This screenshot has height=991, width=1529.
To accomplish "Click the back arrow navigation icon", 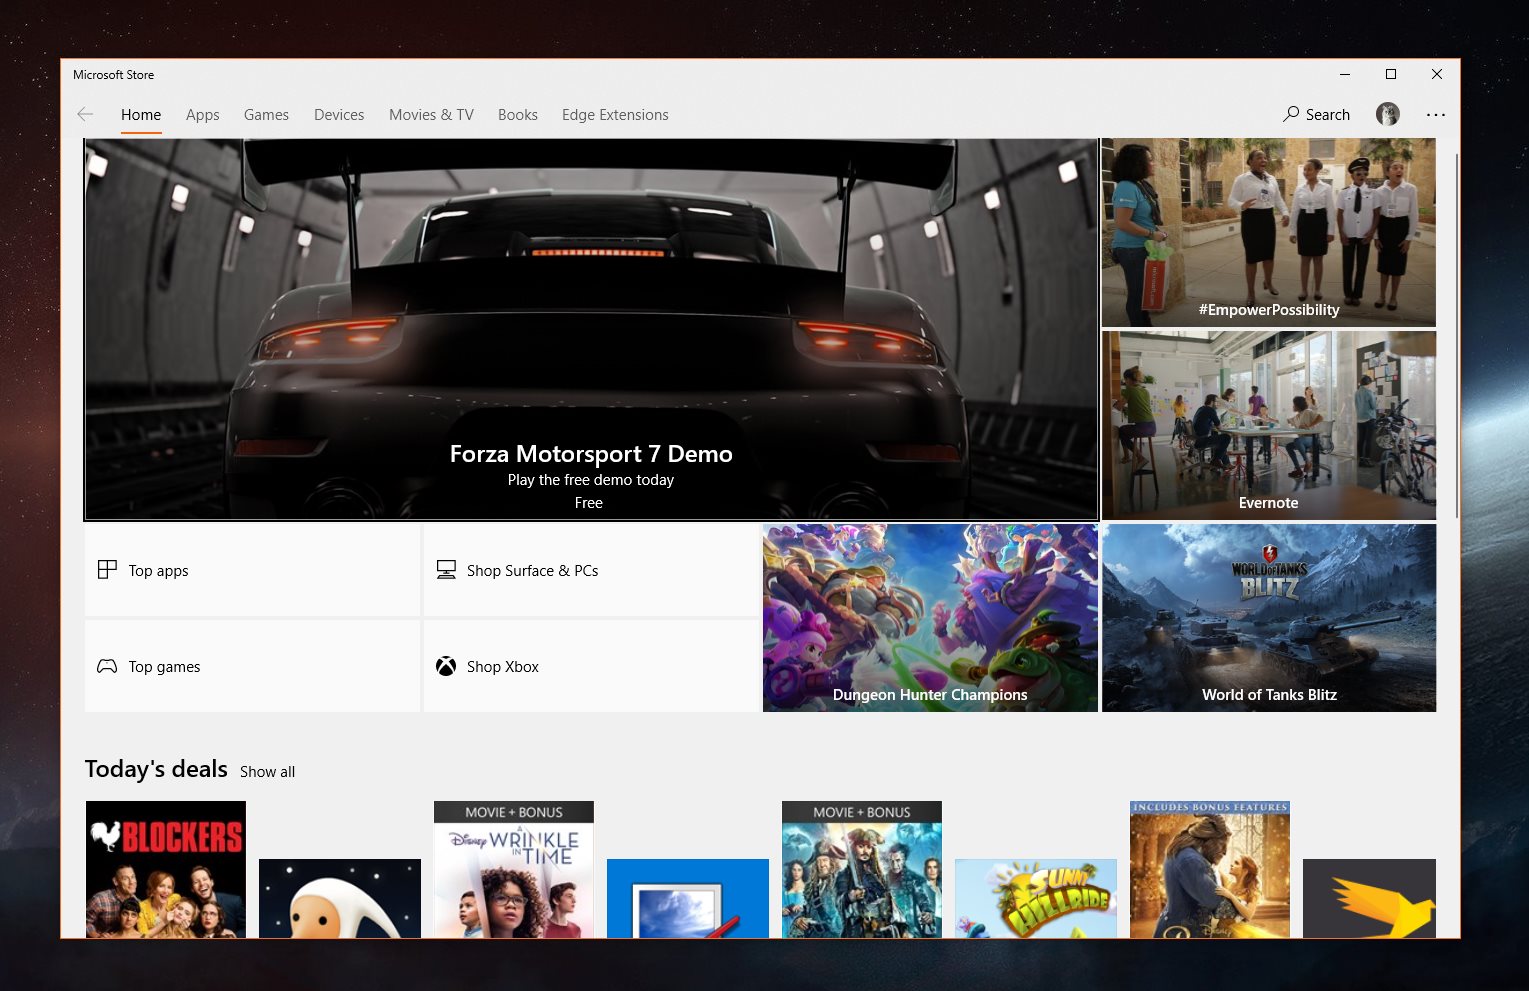I will pyautogui.click(x=85, y=115).
